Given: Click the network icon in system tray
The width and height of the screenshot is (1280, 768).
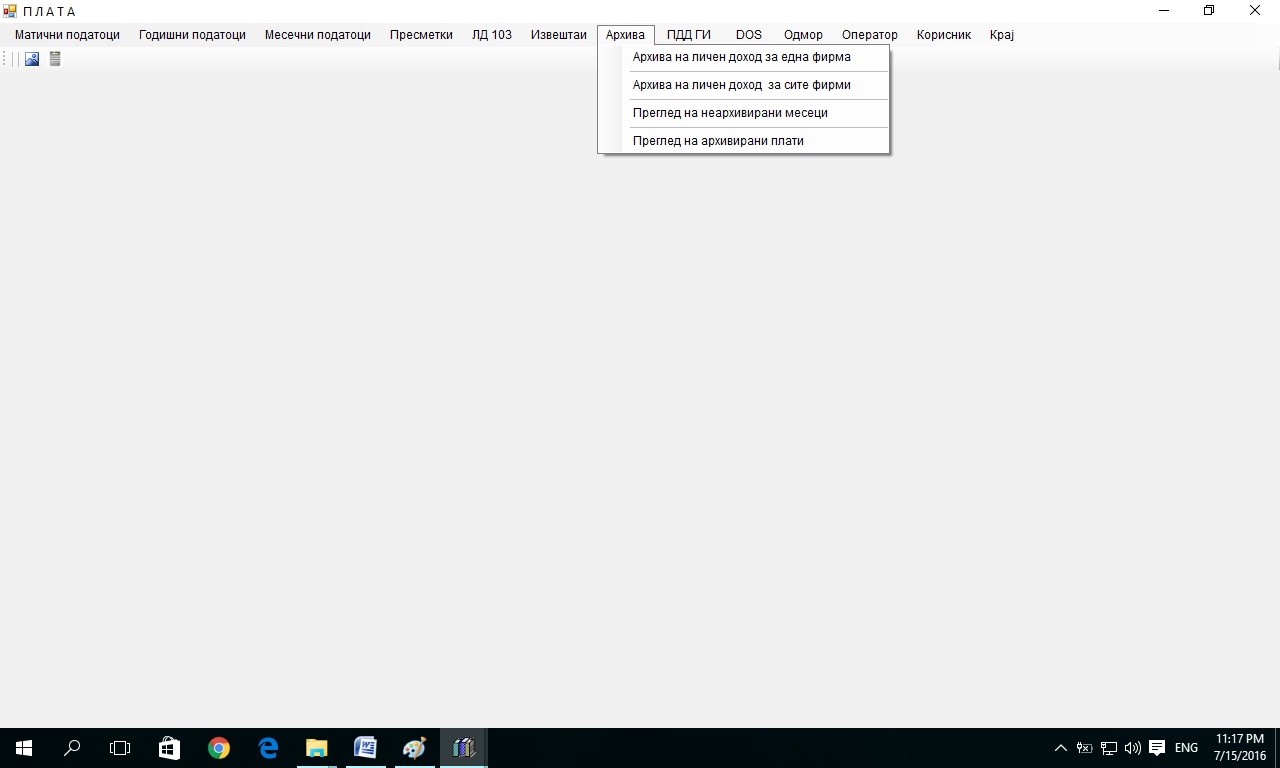Looking at the screenshot, I should [x=1108, y=748].
